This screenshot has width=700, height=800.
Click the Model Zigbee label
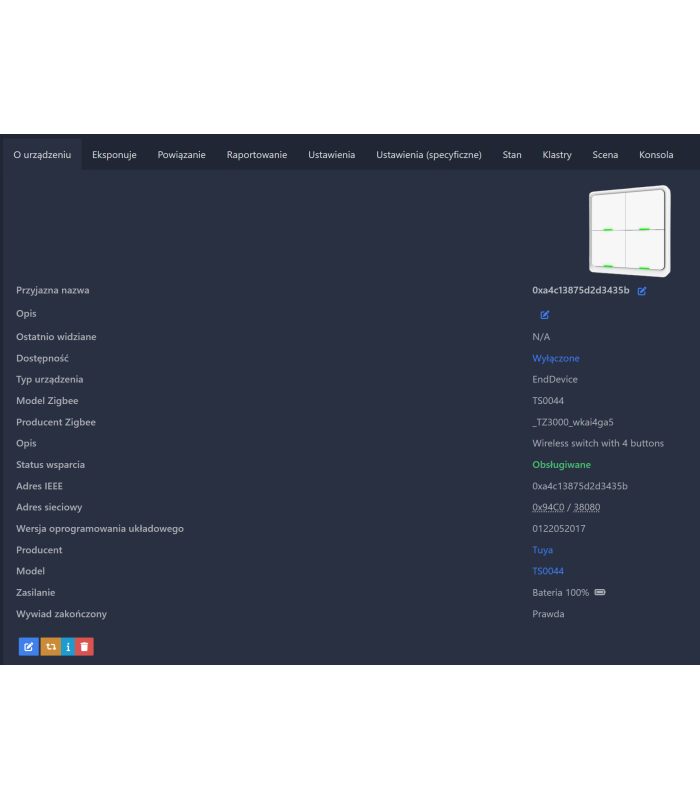pos(47,401)
